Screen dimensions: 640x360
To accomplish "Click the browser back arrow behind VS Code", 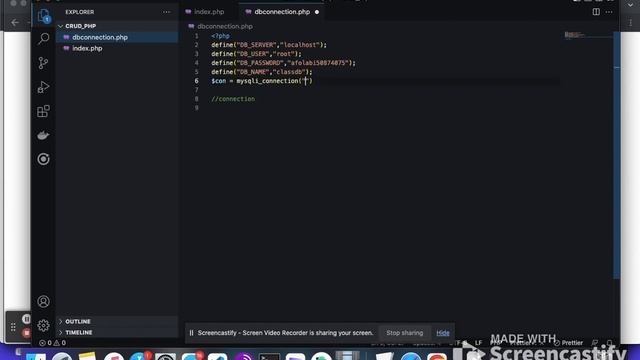I will tap(15, 22).
